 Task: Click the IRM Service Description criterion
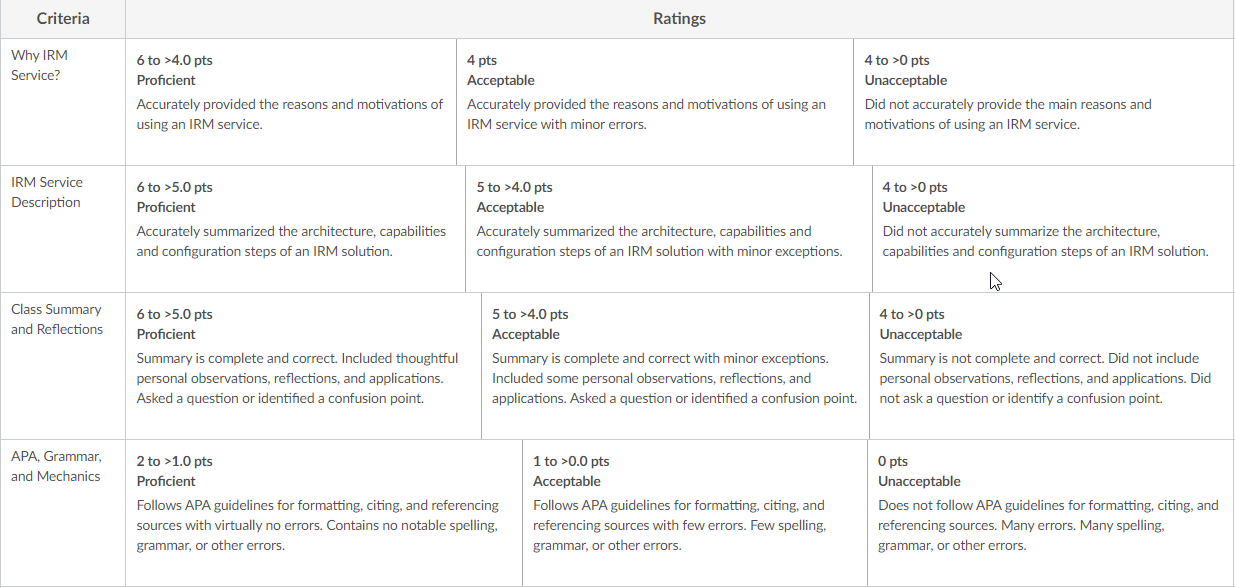(x=63, y=229)
